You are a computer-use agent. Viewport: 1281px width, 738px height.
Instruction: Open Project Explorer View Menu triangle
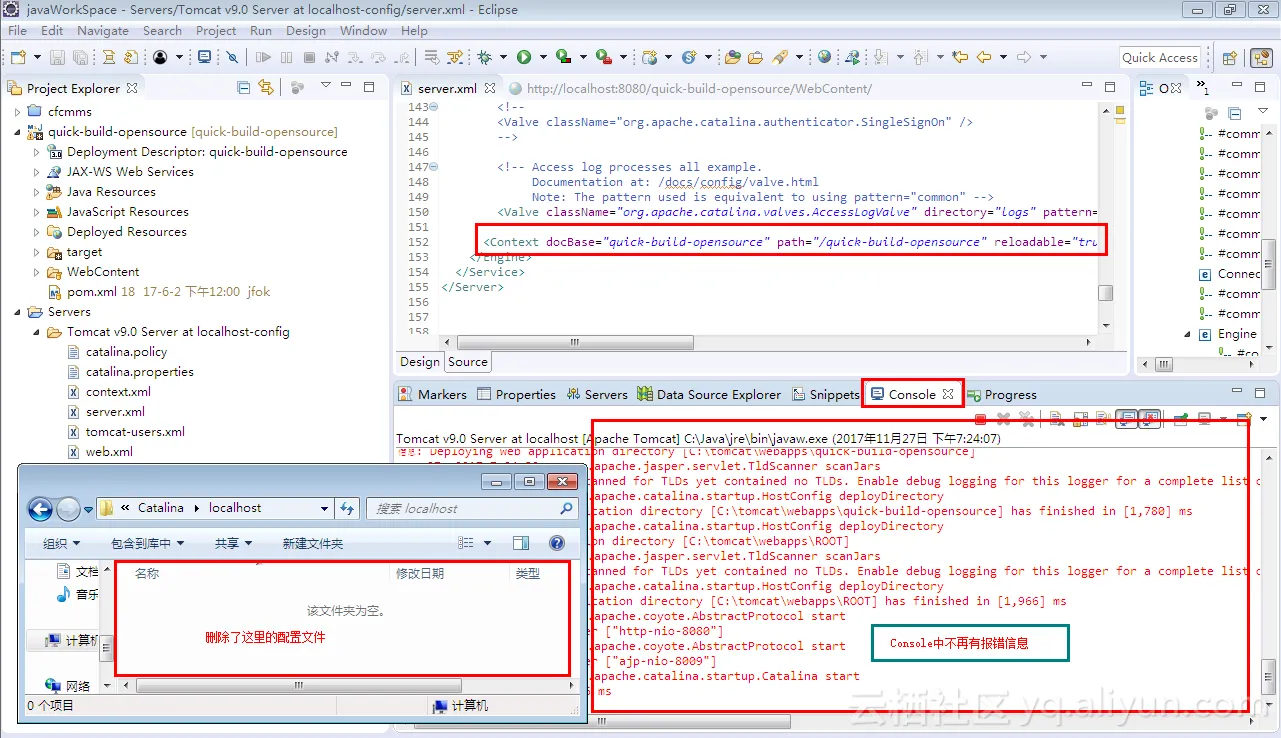pos(326,87)
